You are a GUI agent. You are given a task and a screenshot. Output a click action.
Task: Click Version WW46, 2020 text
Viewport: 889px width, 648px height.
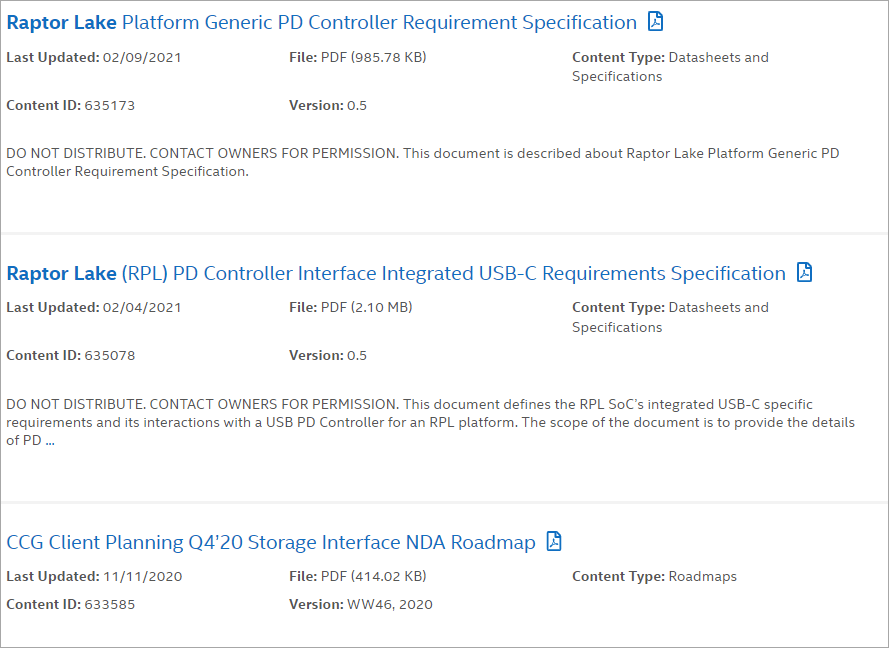pyautogui.click(x=361, y=604)
